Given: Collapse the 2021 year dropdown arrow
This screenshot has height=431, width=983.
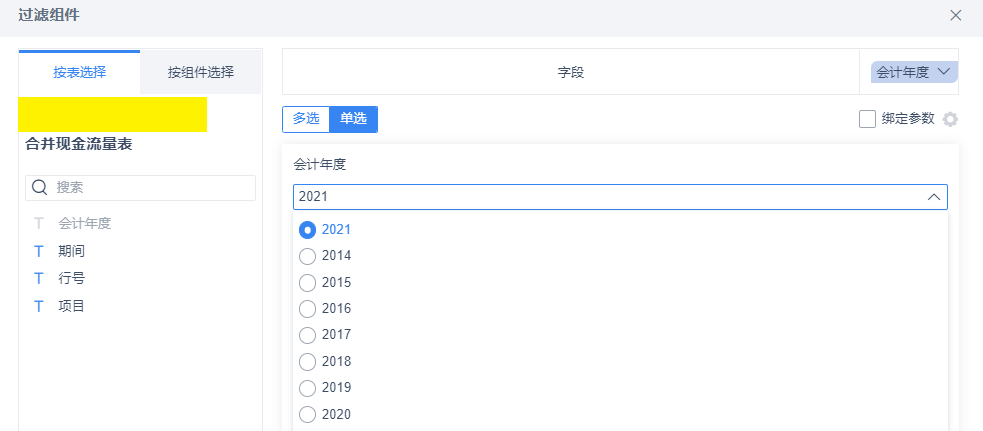Looking at the screenshot, I should point(933,197).
